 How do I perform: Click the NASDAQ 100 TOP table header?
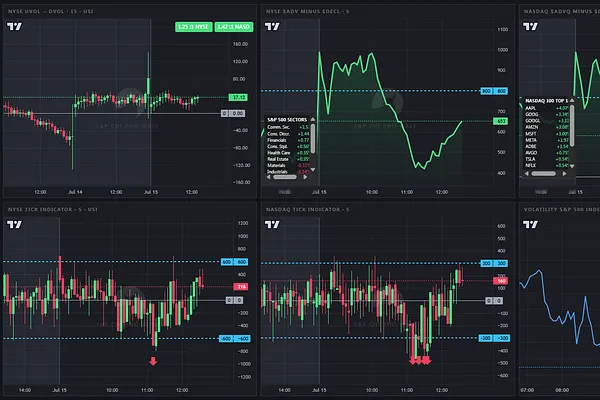[x=546, y=101]
